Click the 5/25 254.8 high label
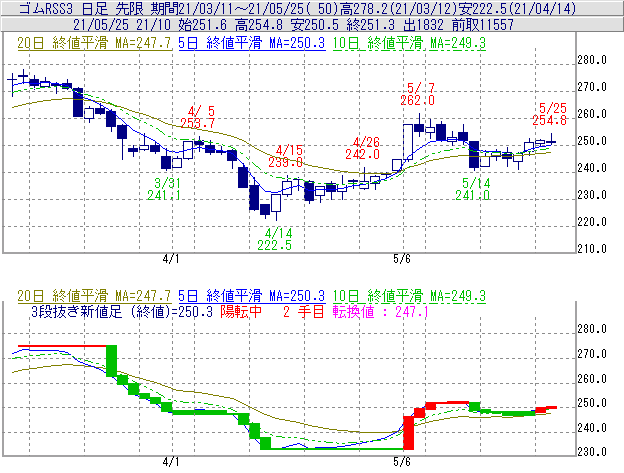 click(550, 114)
